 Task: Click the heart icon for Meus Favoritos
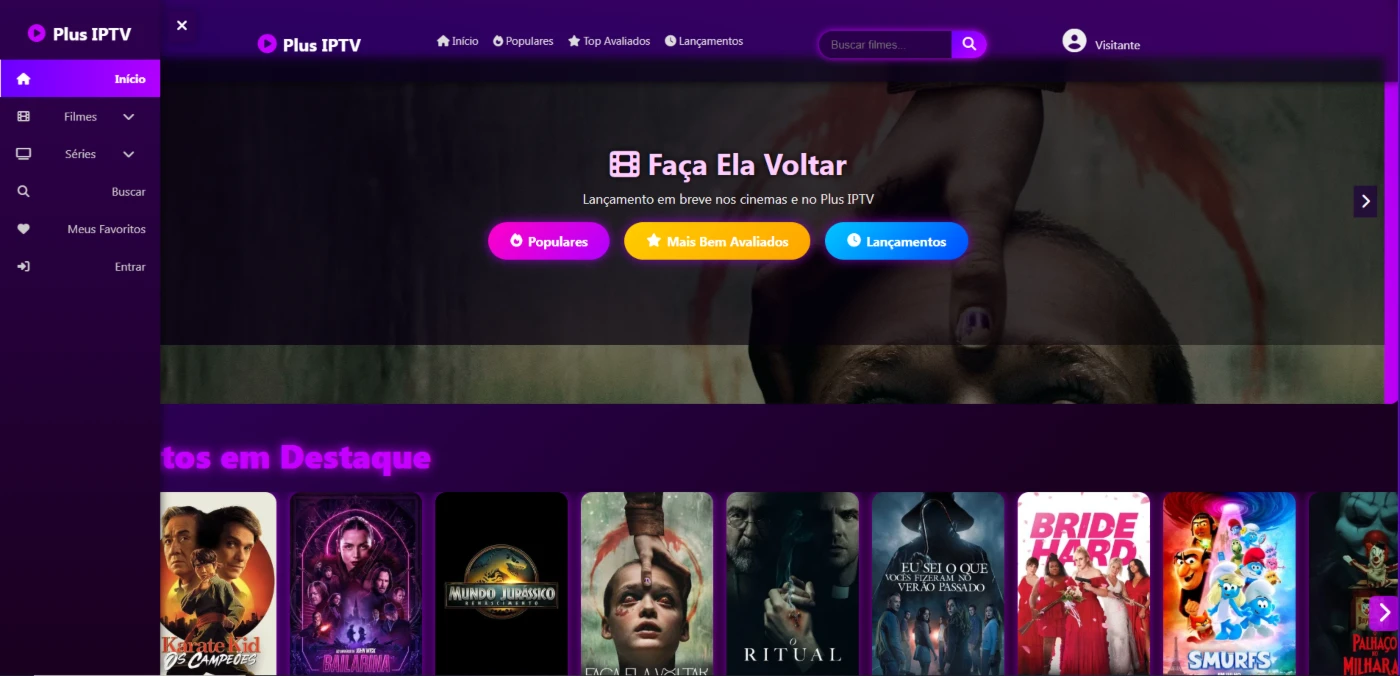pos(24,229)
